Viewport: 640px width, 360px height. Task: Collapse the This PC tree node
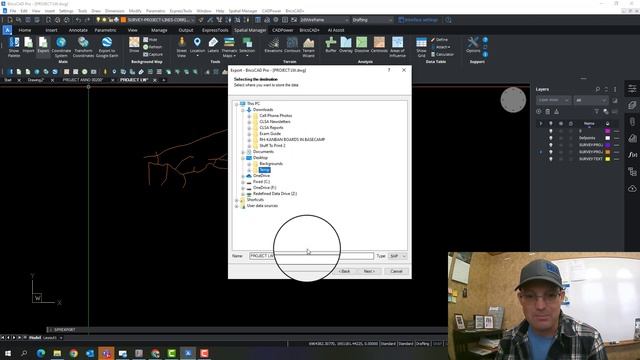(x=237, y=104)
